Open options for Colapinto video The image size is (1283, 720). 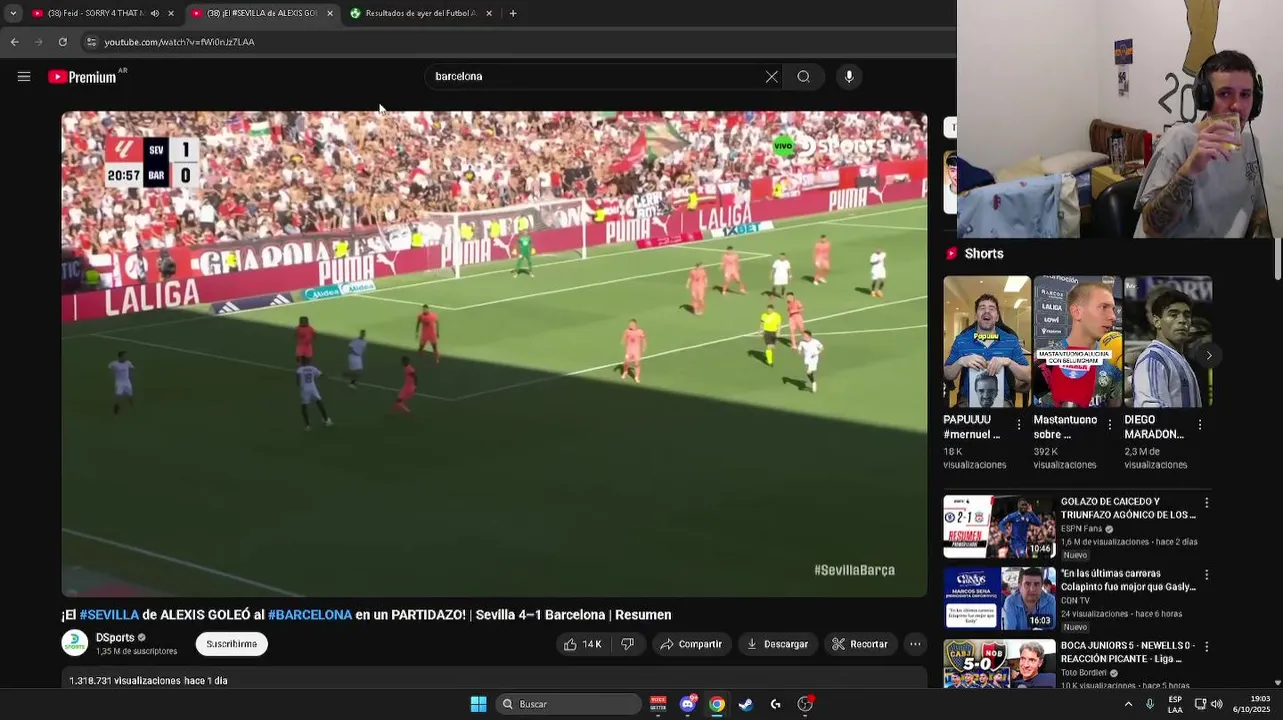coord(1206,575)
